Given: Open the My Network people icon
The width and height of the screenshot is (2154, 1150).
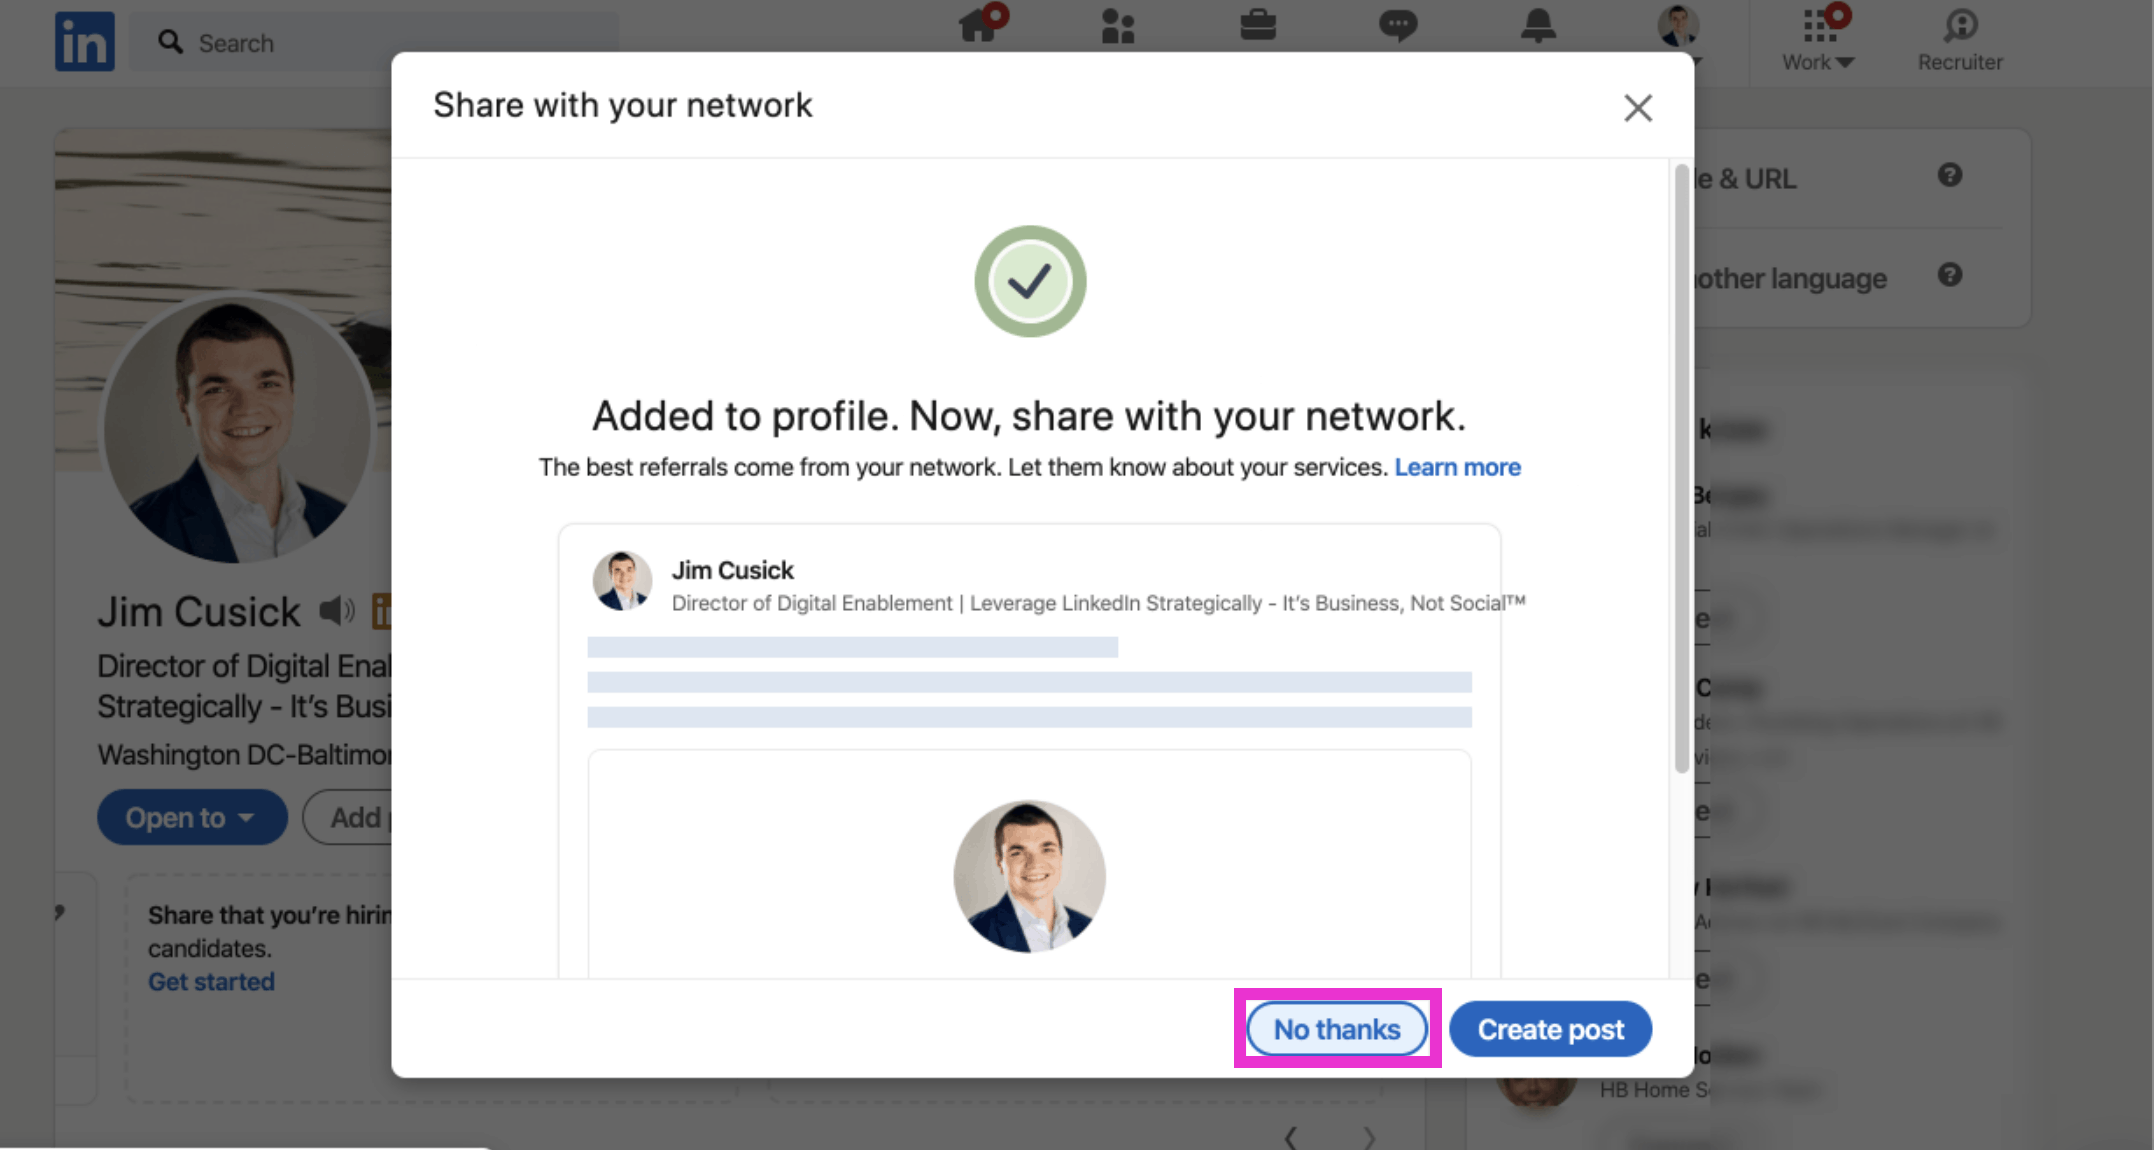Looking at the screenshot, I should coord(1118,26).
